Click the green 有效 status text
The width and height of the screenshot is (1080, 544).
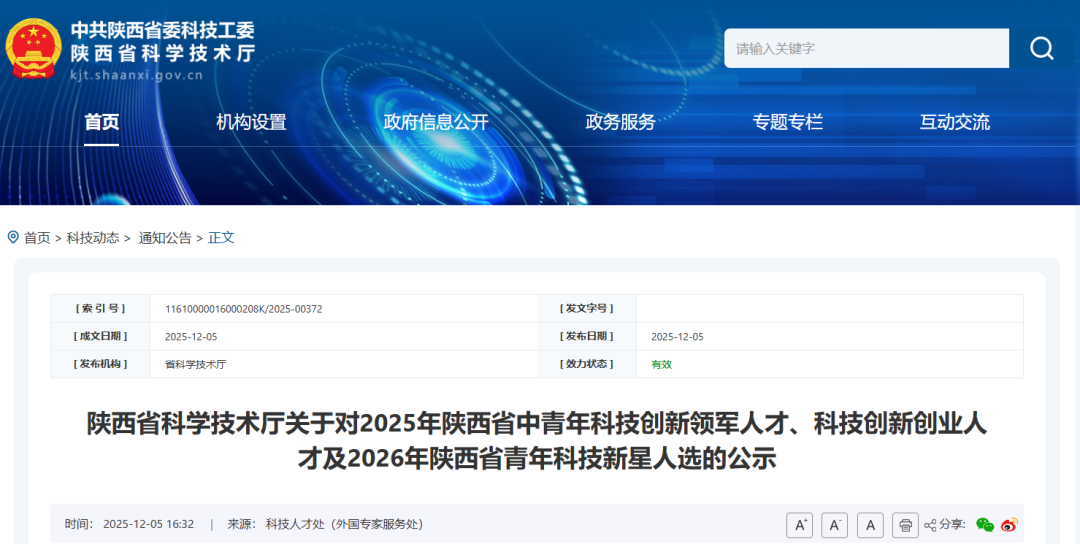click(x=661, y=364)
